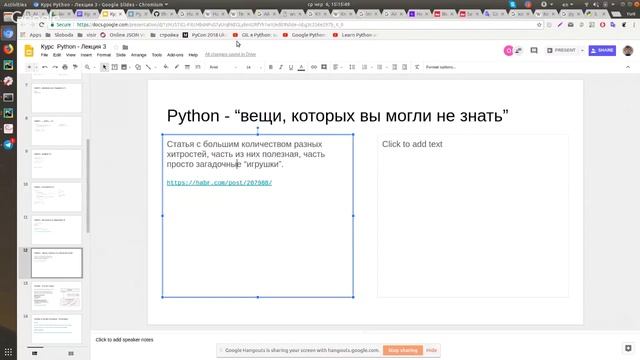This screenshot has width=640, height=360.
Task: Click the Stop sharing button
Action: [x=403, y=350]
